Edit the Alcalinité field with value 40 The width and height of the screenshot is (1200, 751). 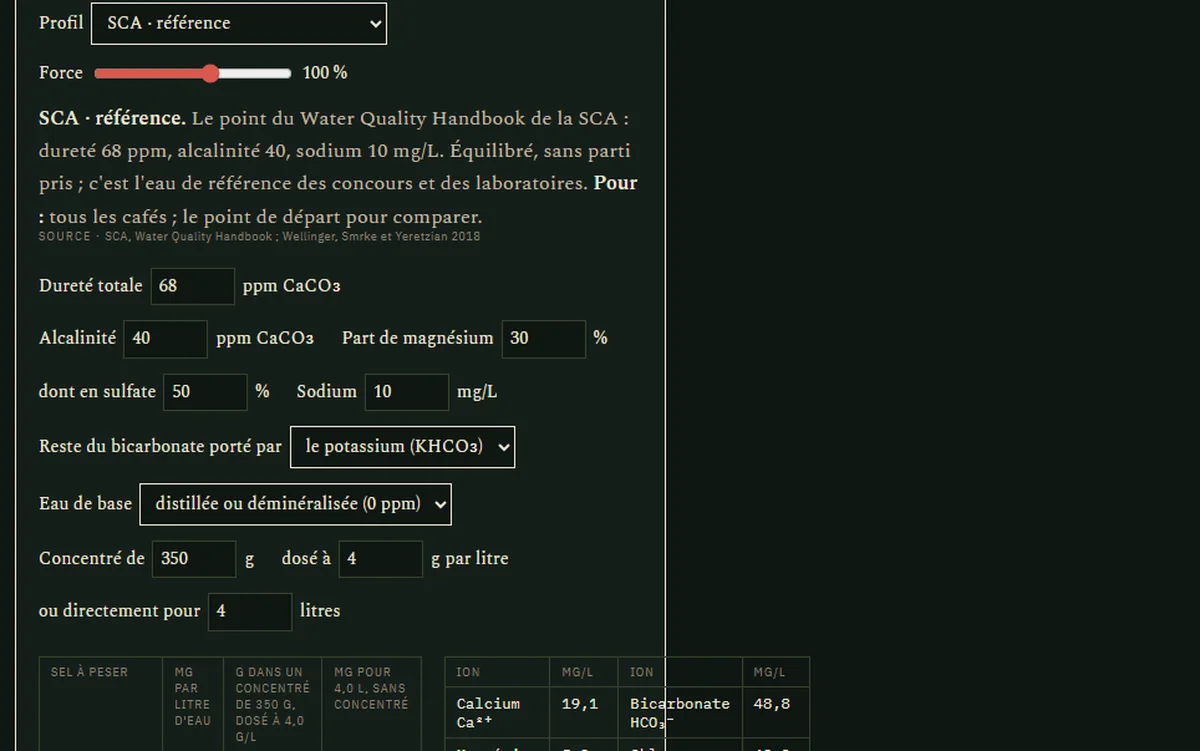coord(166,339)
